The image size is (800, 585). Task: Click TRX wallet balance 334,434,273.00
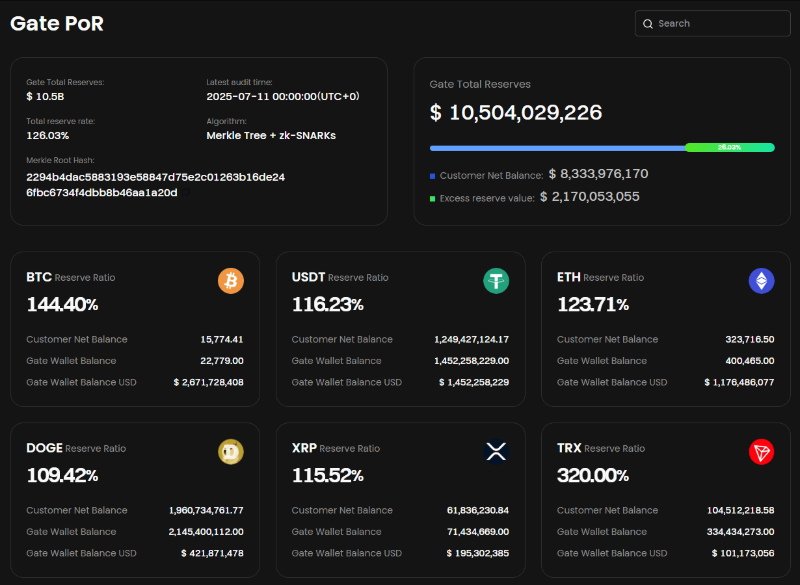tap(740, 531)
